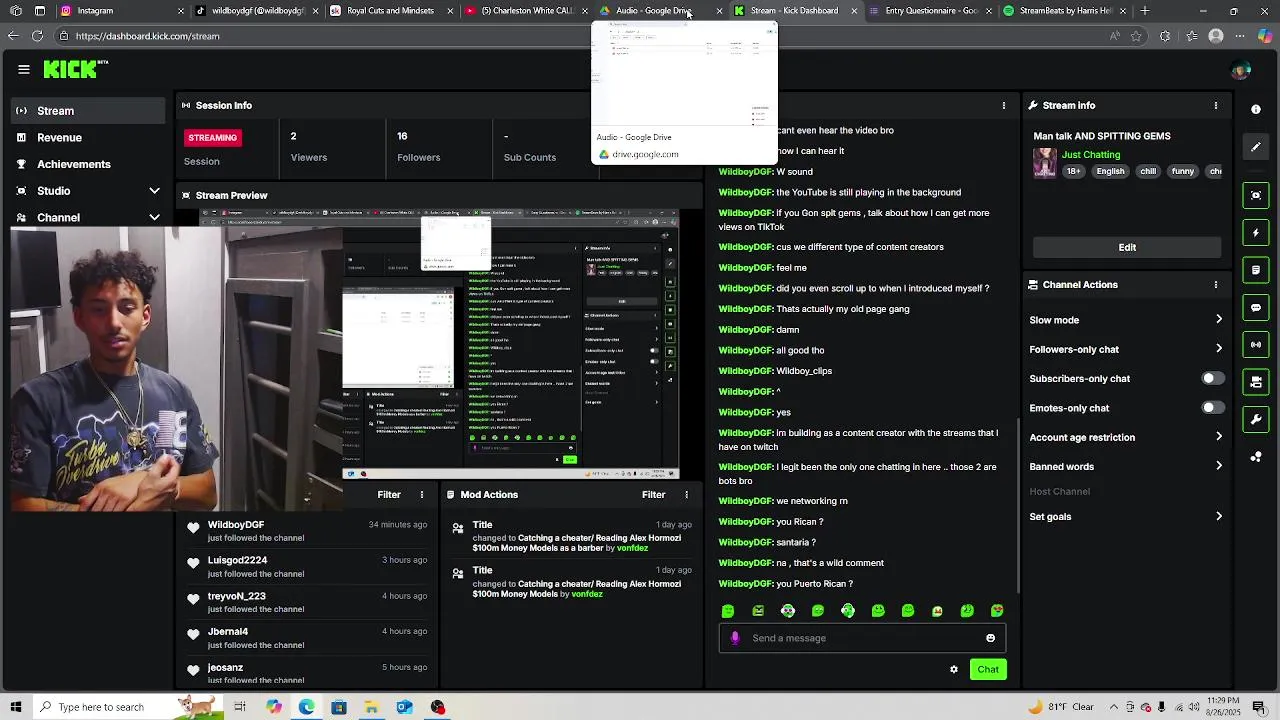The height and width of the screenshot is (720, 1280).
Task: Insert the first green Kick emote
Action: 728,611
